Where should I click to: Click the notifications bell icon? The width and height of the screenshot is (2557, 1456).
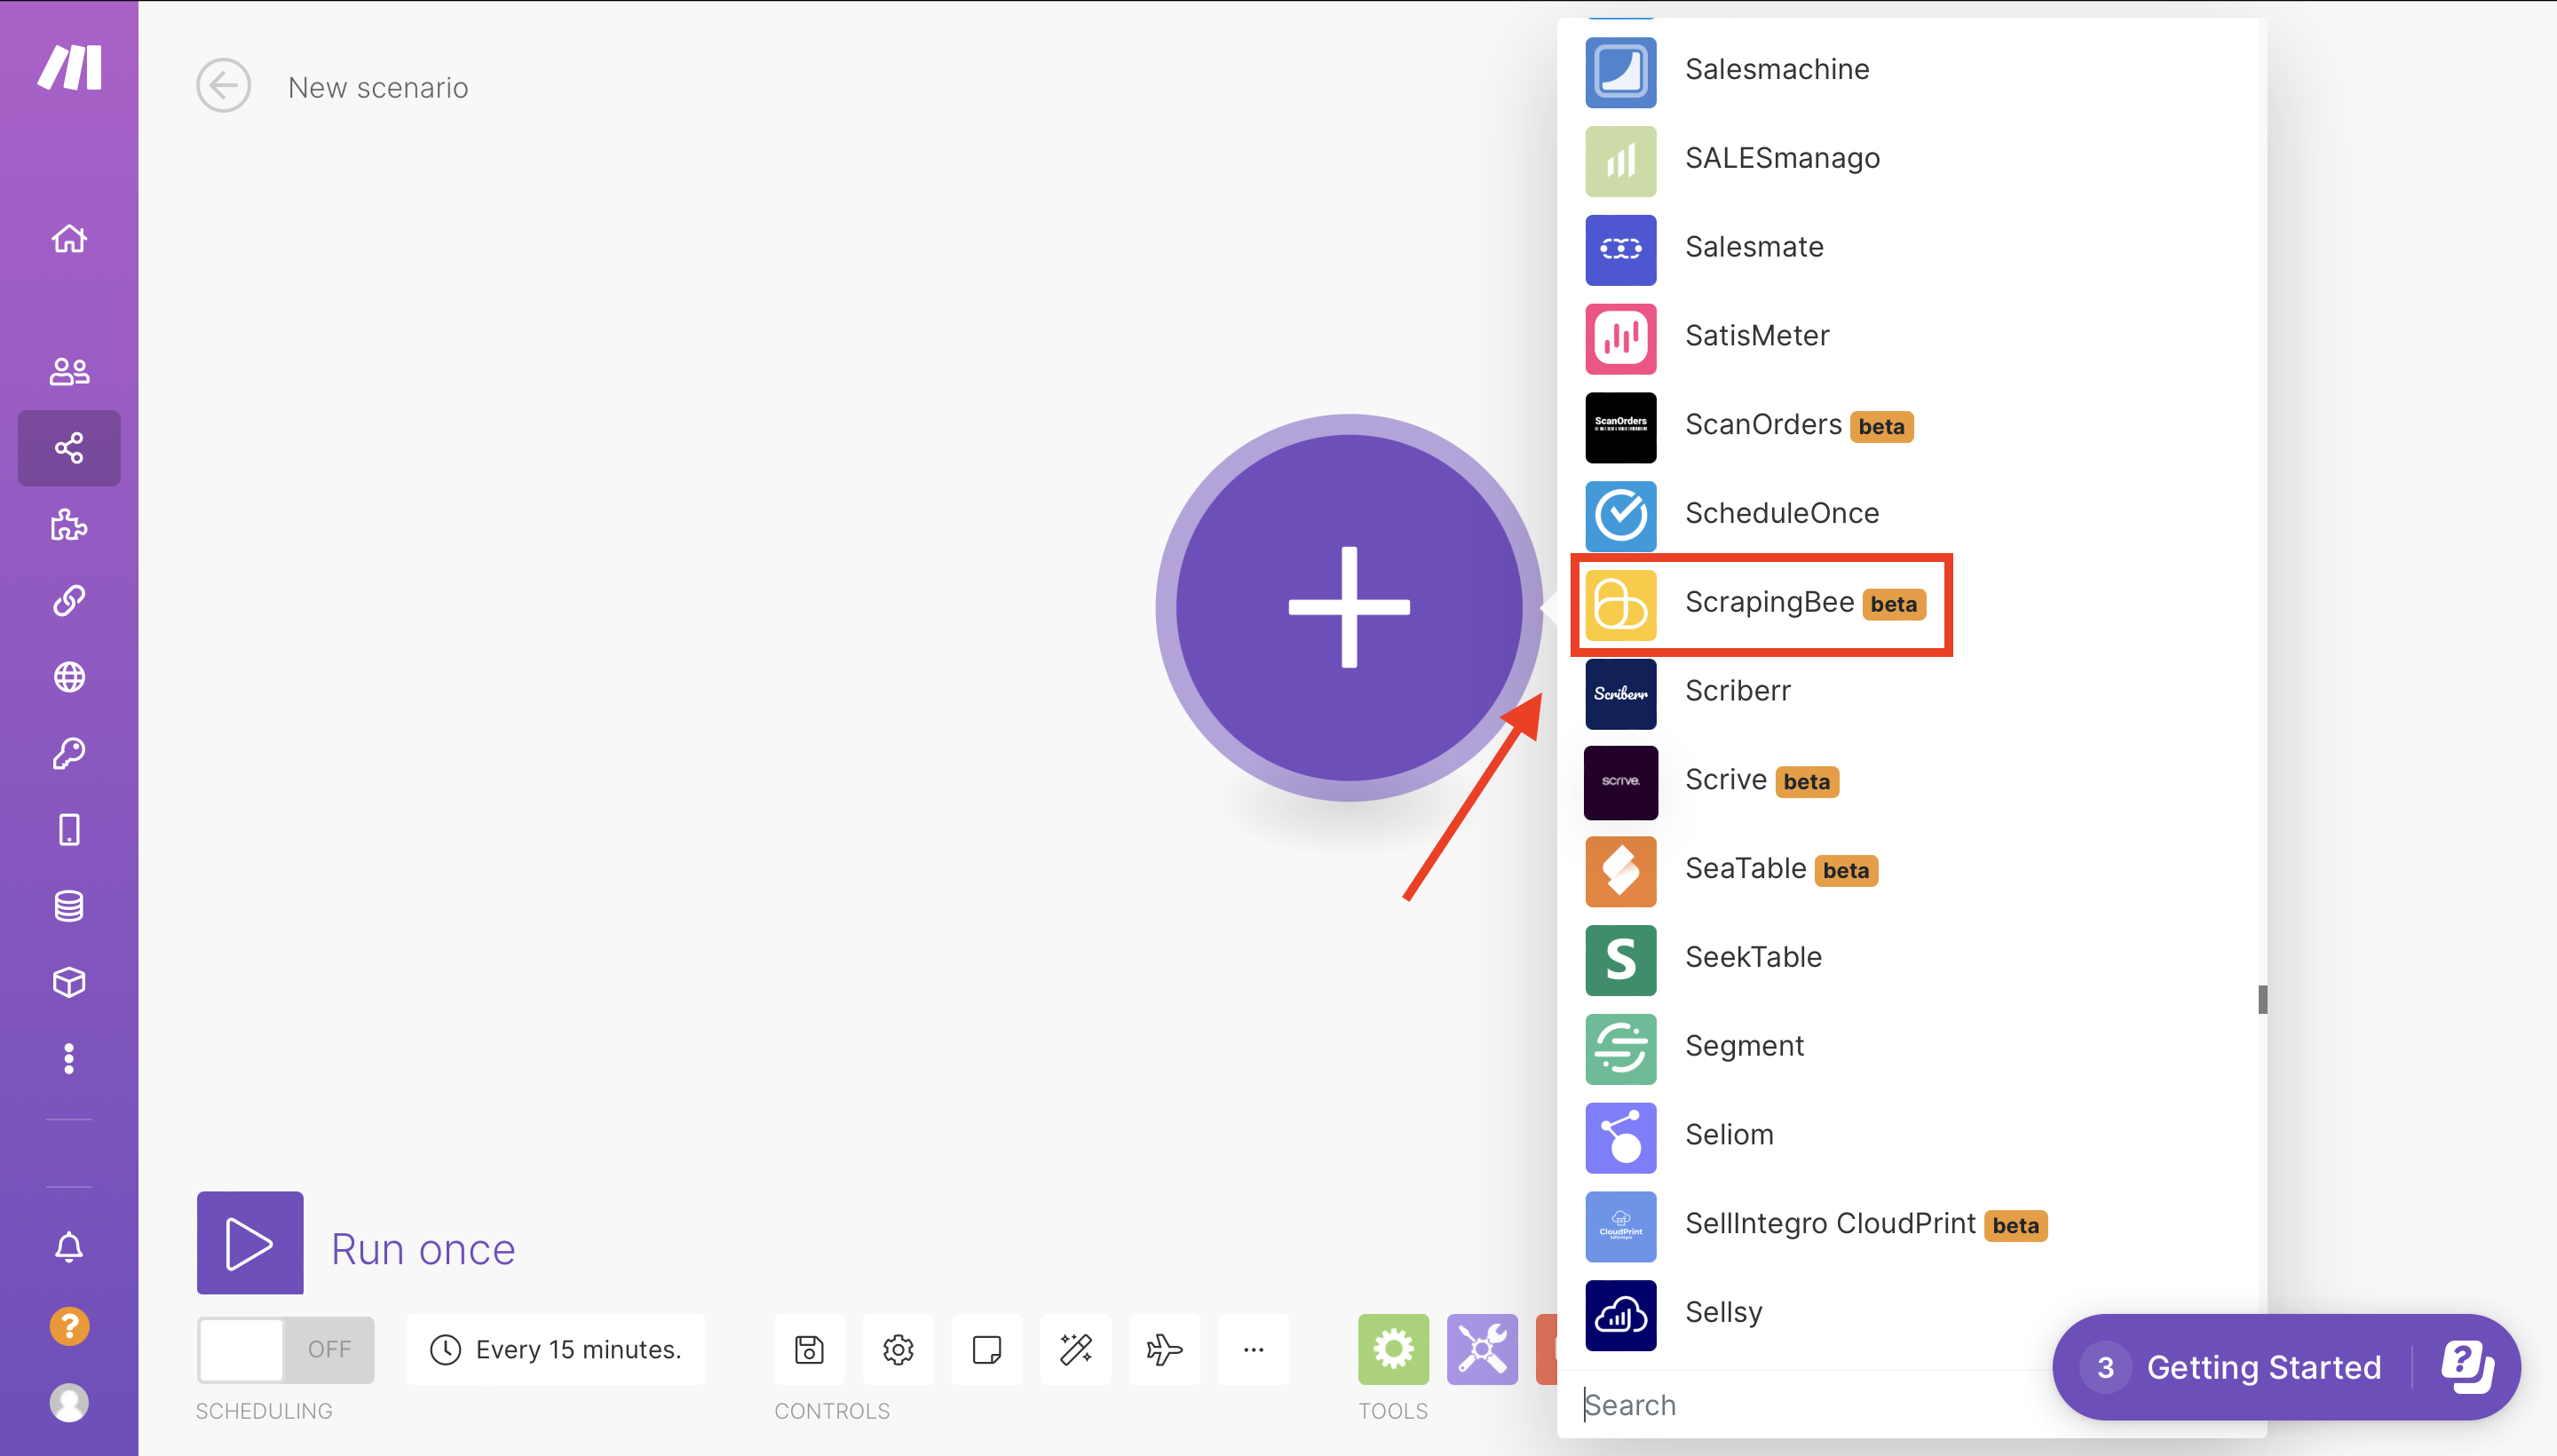(x=68, y=1246)
